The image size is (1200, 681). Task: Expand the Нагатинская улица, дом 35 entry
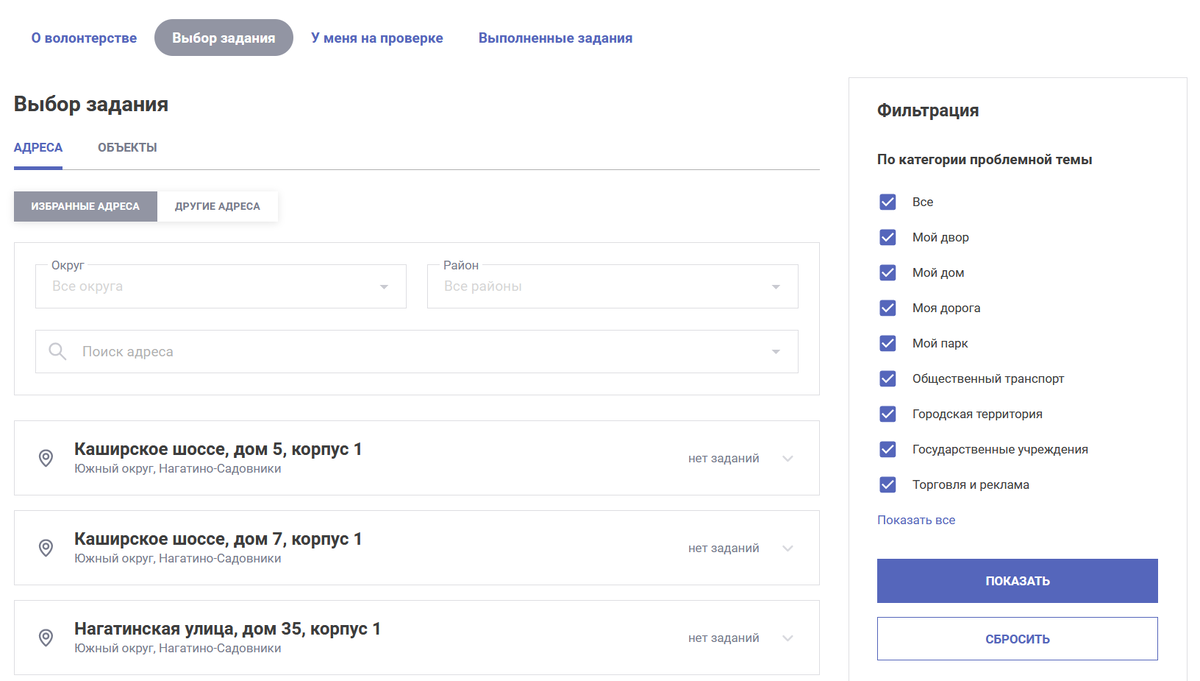(x=787, y=637)
